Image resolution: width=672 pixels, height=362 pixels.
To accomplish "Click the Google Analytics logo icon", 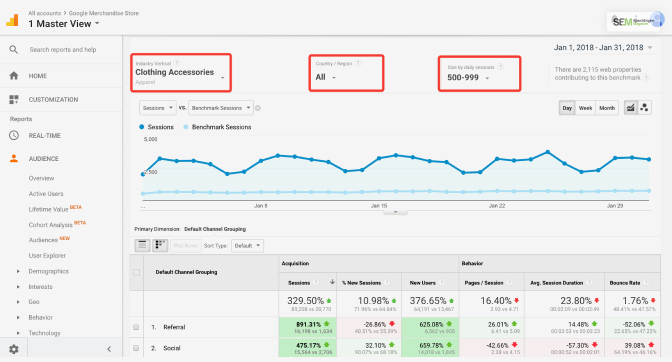I will coord(13,20).
